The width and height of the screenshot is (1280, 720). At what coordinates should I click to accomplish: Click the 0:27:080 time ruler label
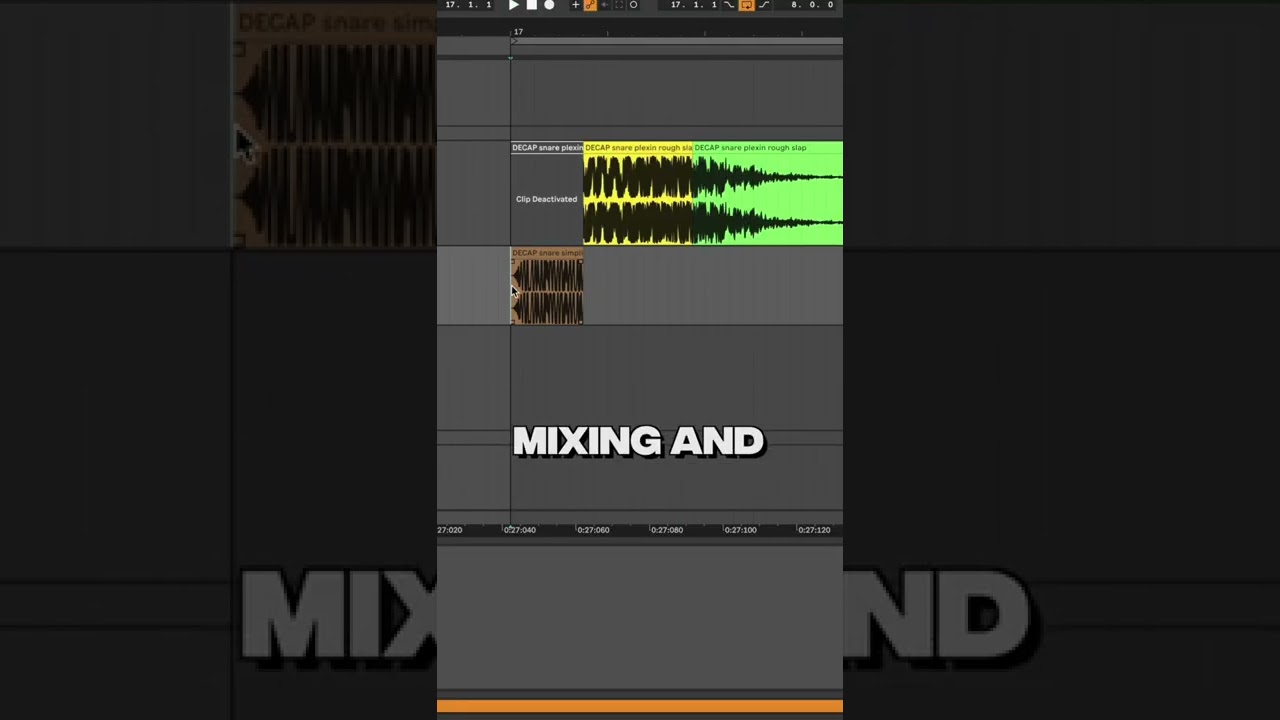667,530
